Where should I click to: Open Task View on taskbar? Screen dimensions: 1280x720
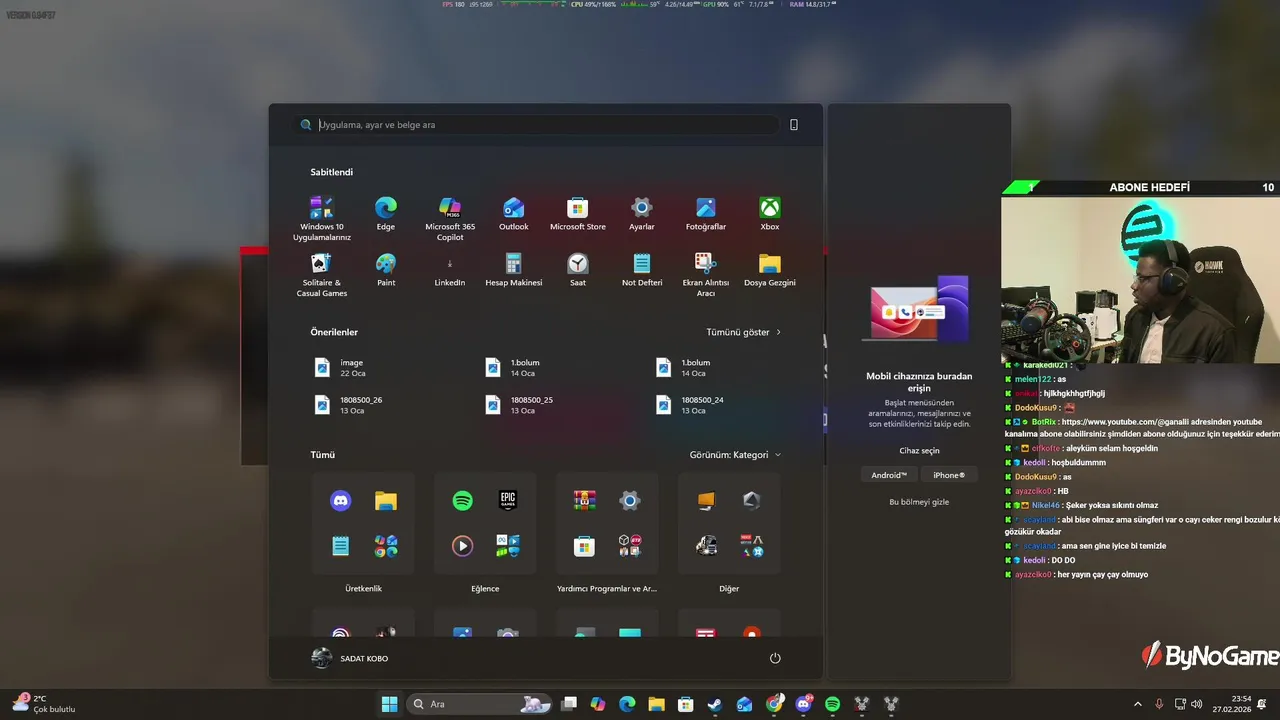point(569,704)
